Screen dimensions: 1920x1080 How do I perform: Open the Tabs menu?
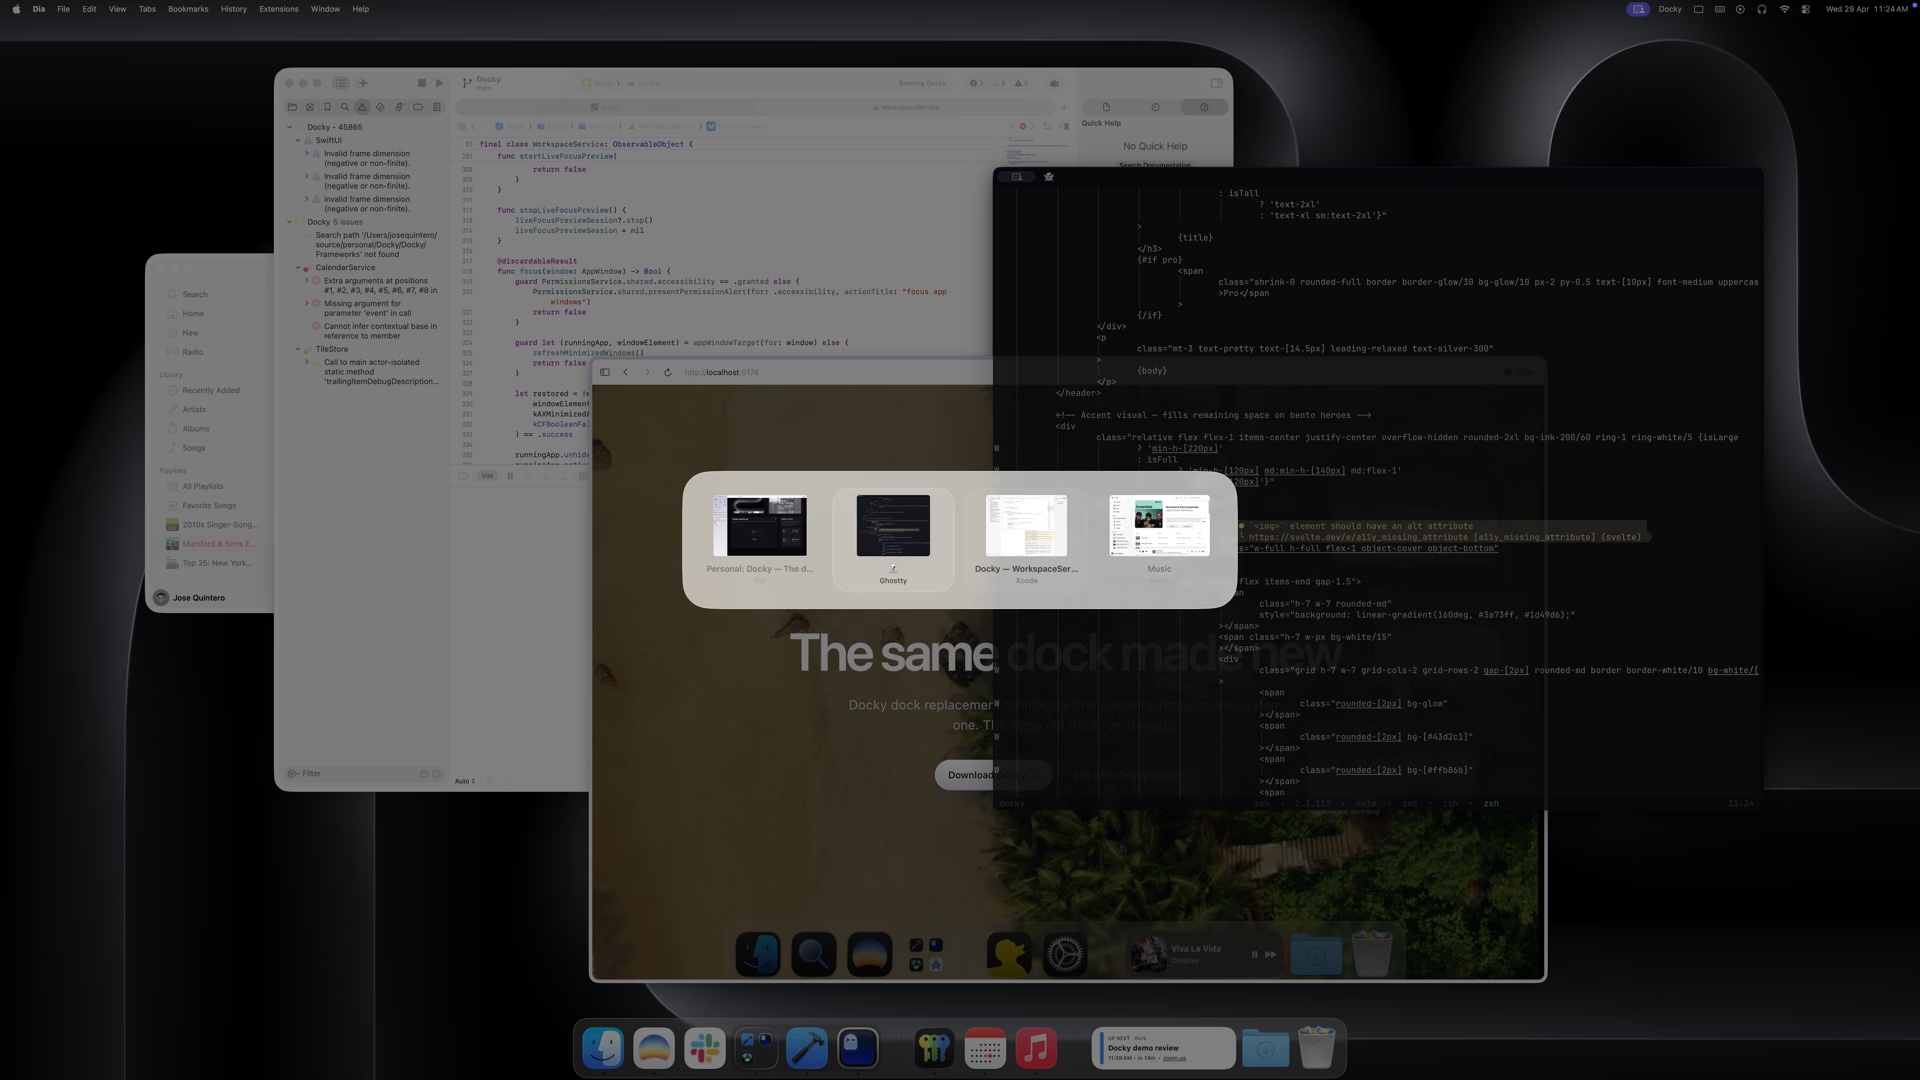coord(147,9)
